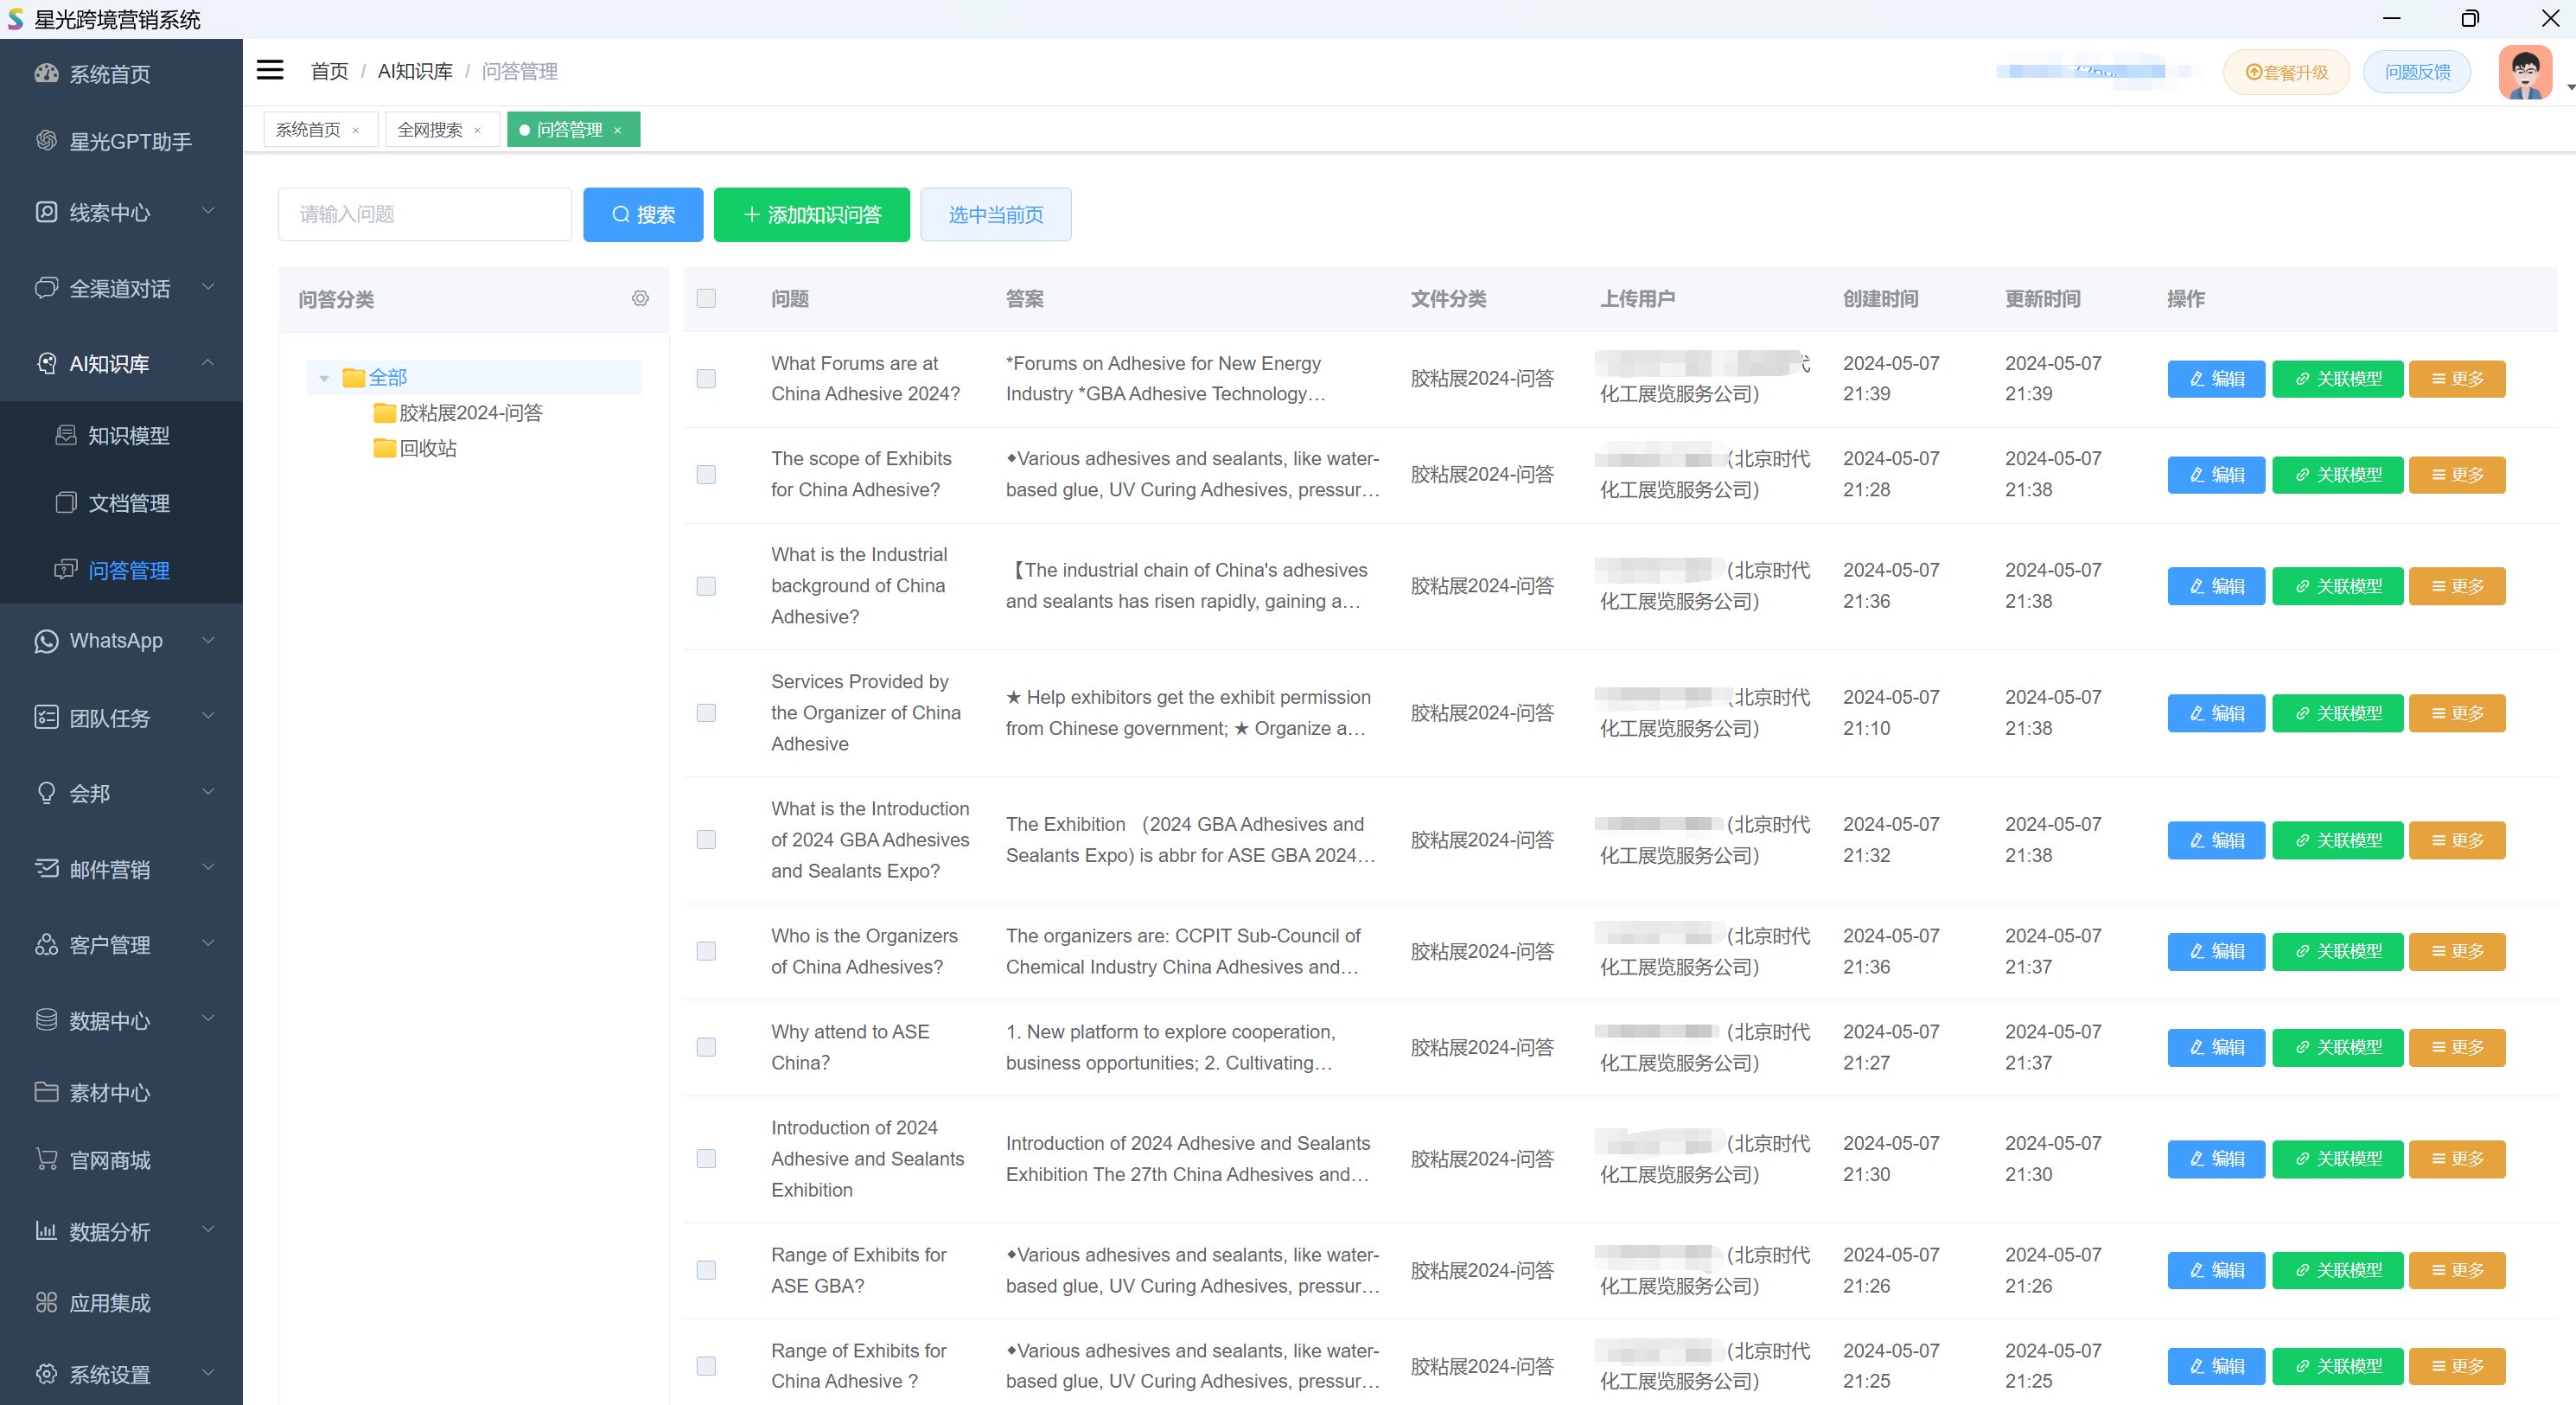The height and width of the screenshot is (1405, 2576).
Task: Open 官网商城 shopping cart icon
Action: pos(46,1160)
